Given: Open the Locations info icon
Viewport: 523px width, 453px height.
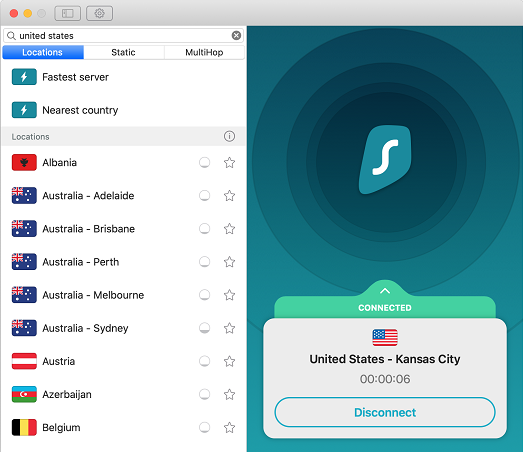Looking at the screenshot, I should pyautogui.click(x=229, y=136).
